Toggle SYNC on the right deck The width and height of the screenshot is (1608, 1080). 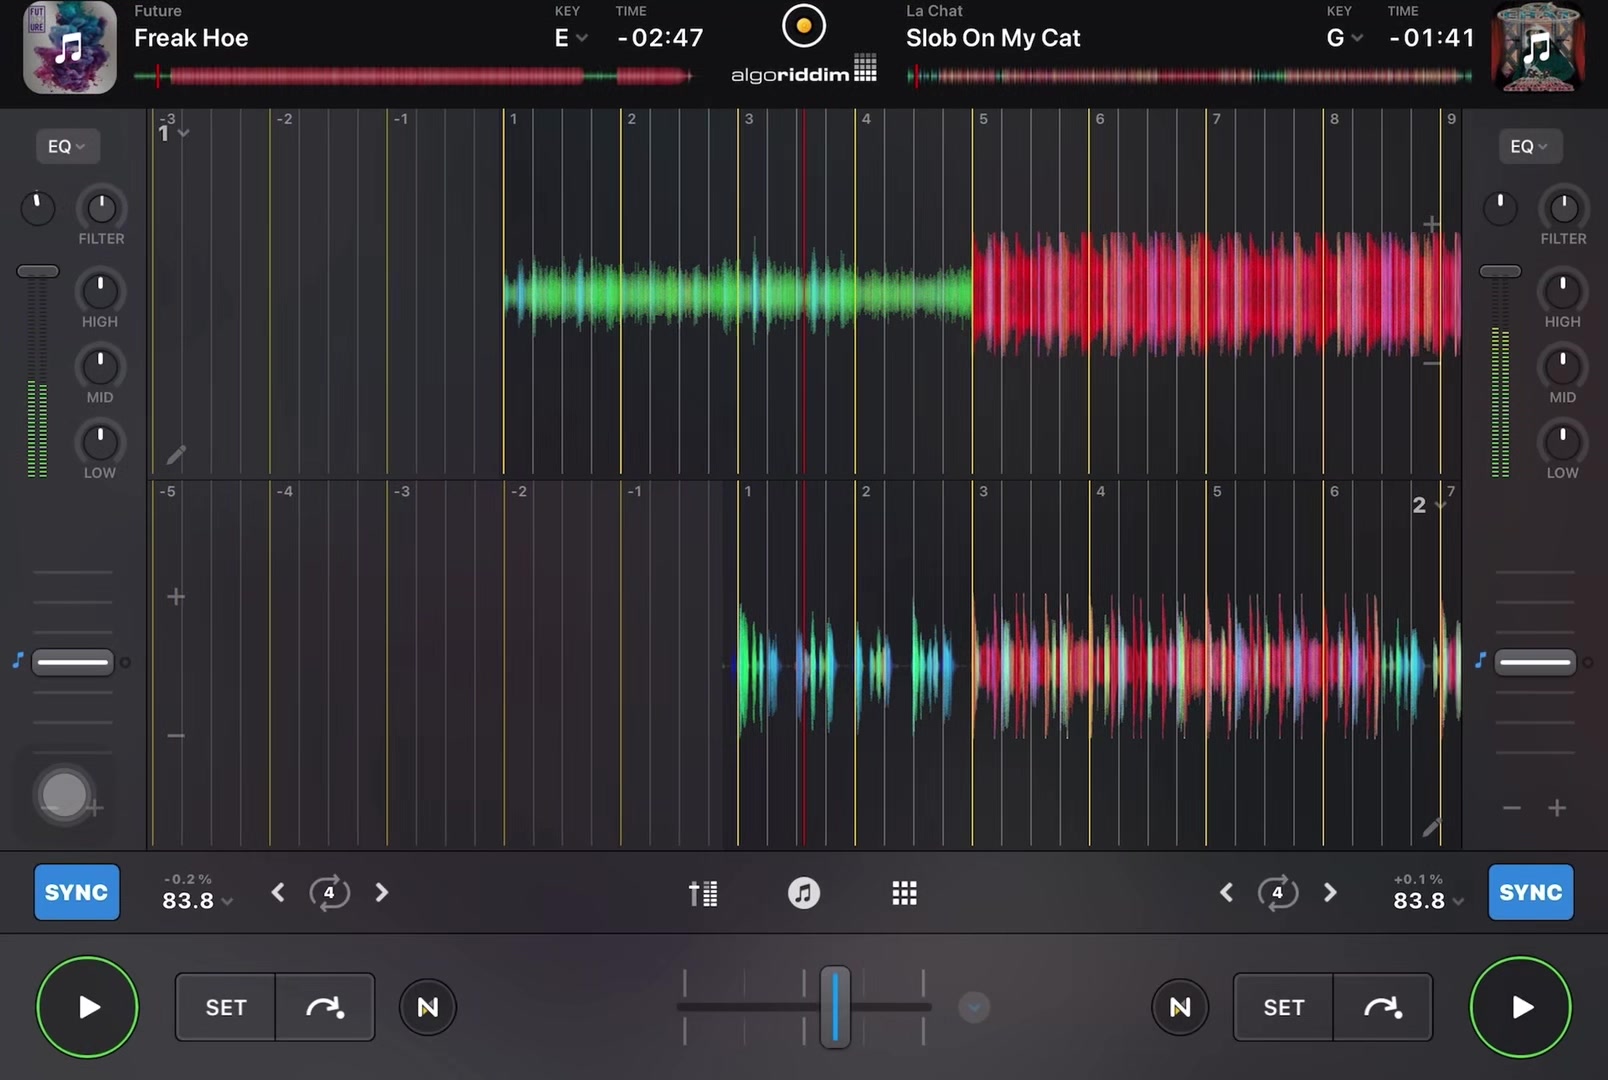tap(1531, 892)
